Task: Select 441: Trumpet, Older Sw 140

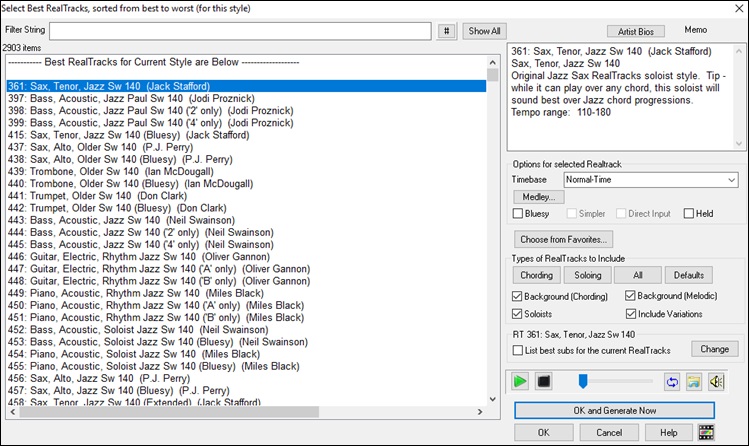Action: pyautogui.click(x=246, y=196)
